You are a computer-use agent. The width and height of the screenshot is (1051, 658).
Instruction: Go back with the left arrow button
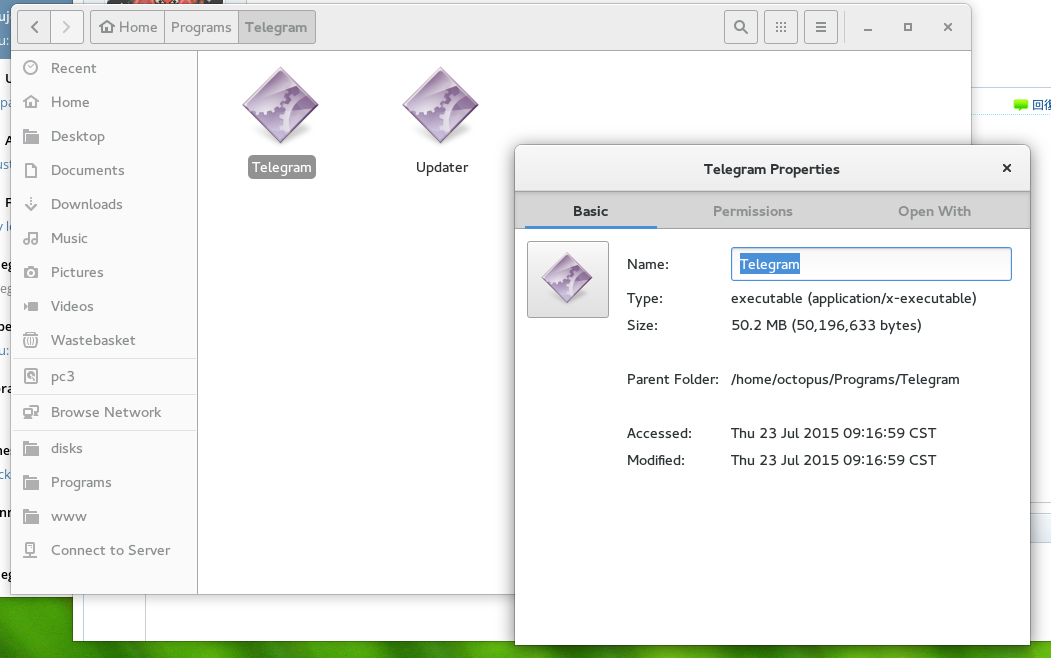click(x=34, y=27)
